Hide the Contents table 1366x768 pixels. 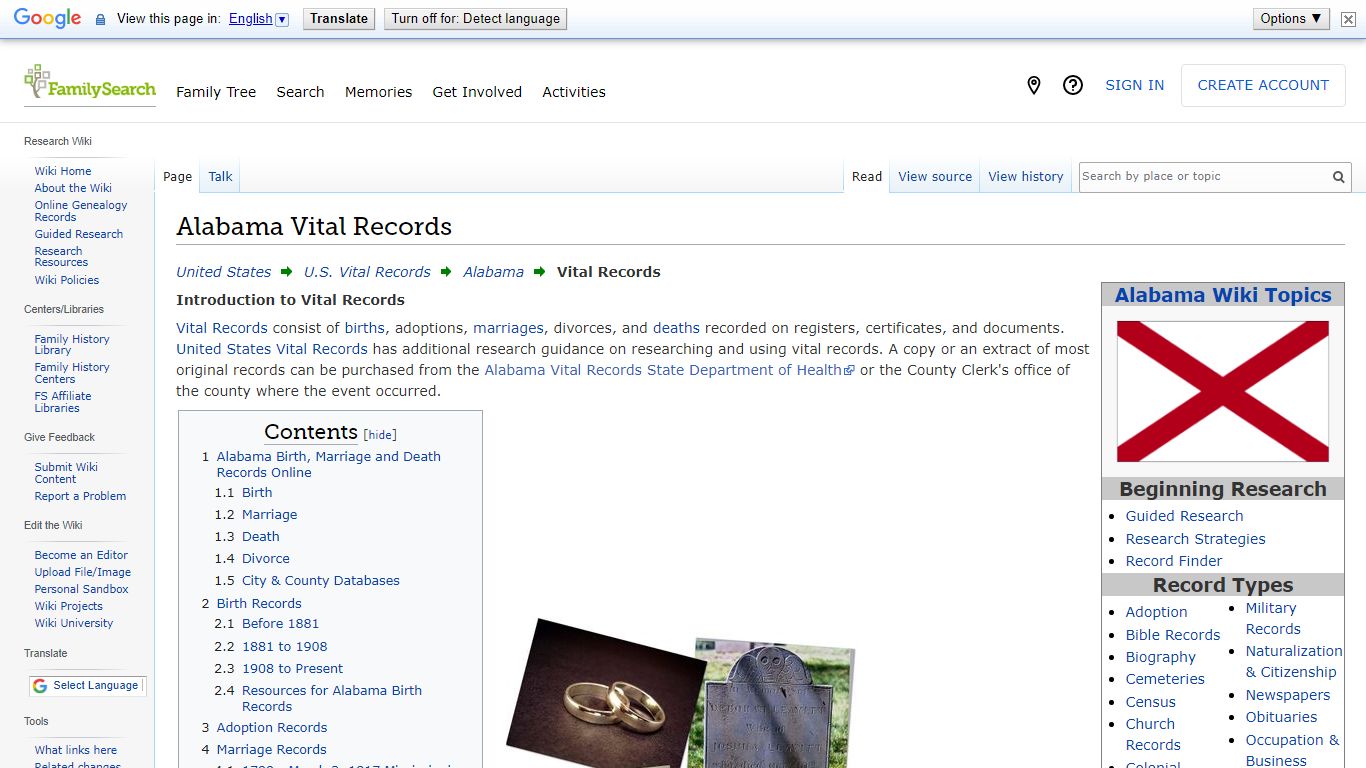coord(380,435)
